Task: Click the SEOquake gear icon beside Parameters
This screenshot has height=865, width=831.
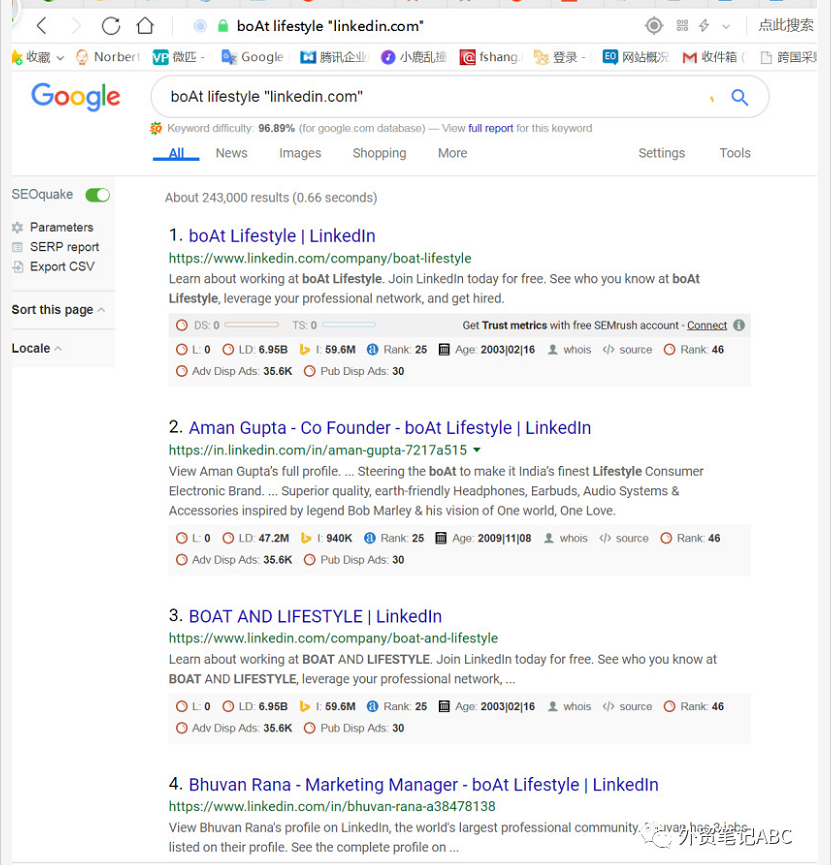Action: click(x=18, y=227)
